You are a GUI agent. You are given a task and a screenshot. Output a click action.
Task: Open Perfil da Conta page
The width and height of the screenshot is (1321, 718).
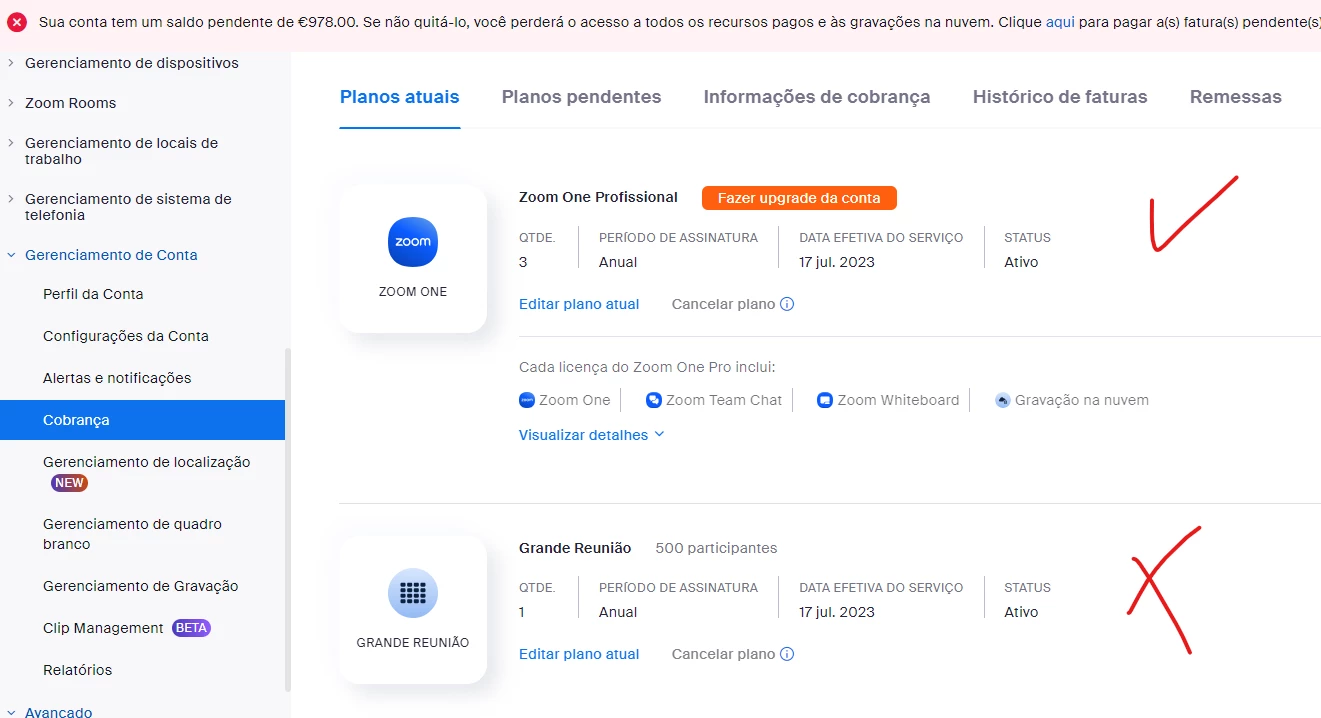coord(93,294)
